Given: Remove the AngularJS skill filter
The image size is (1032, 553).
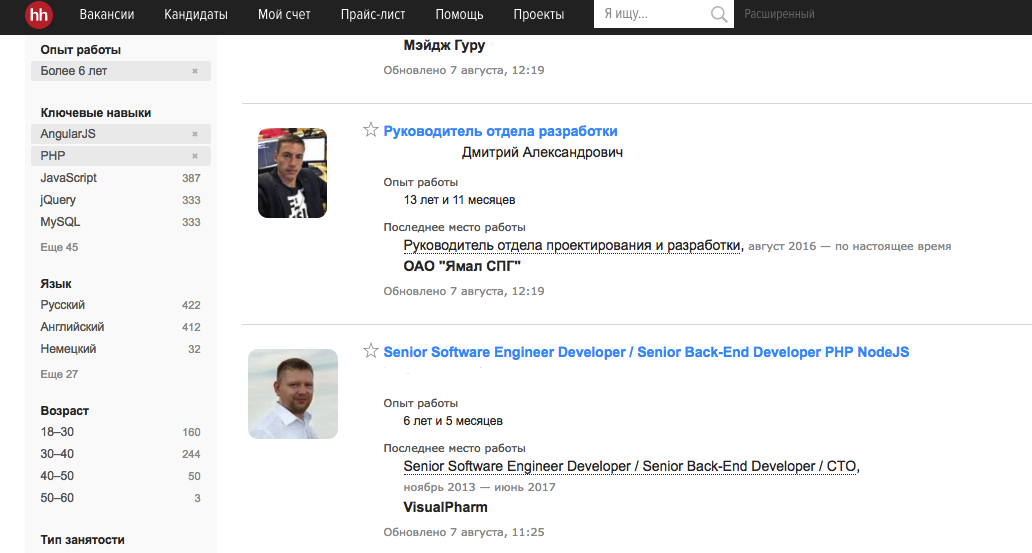Looking at the screenshot, I should [195, 134].
